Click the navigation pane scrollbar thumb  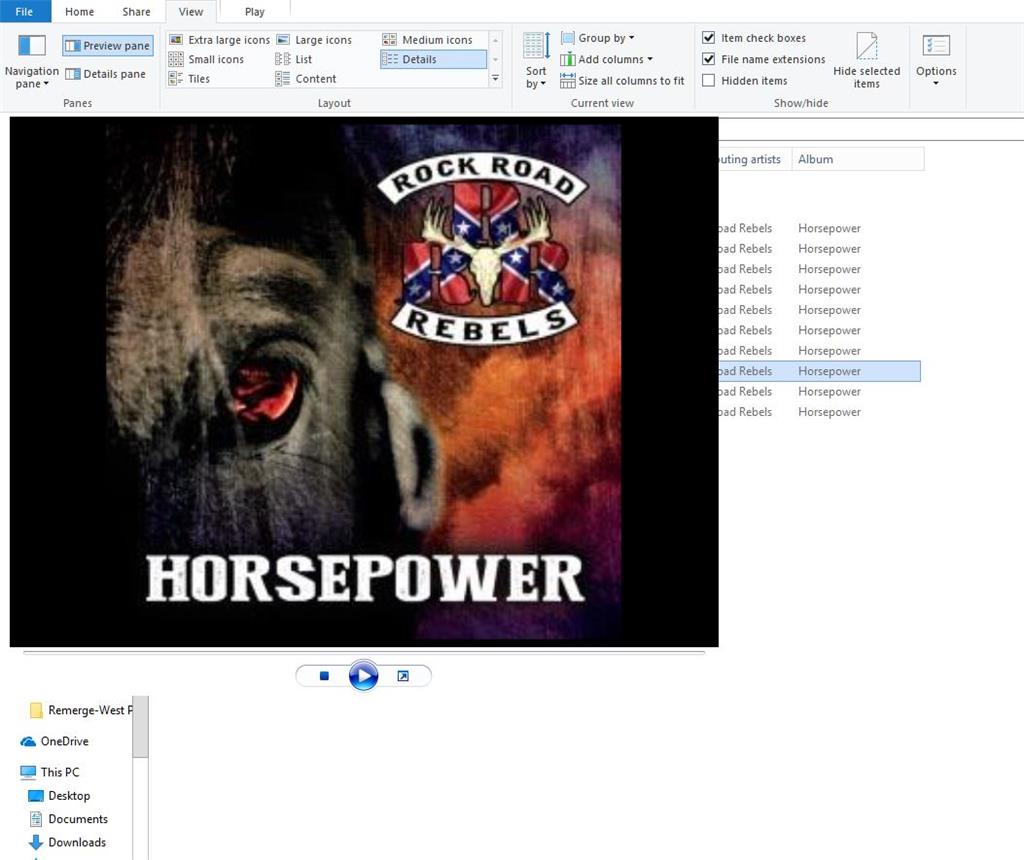pos(140,727)
